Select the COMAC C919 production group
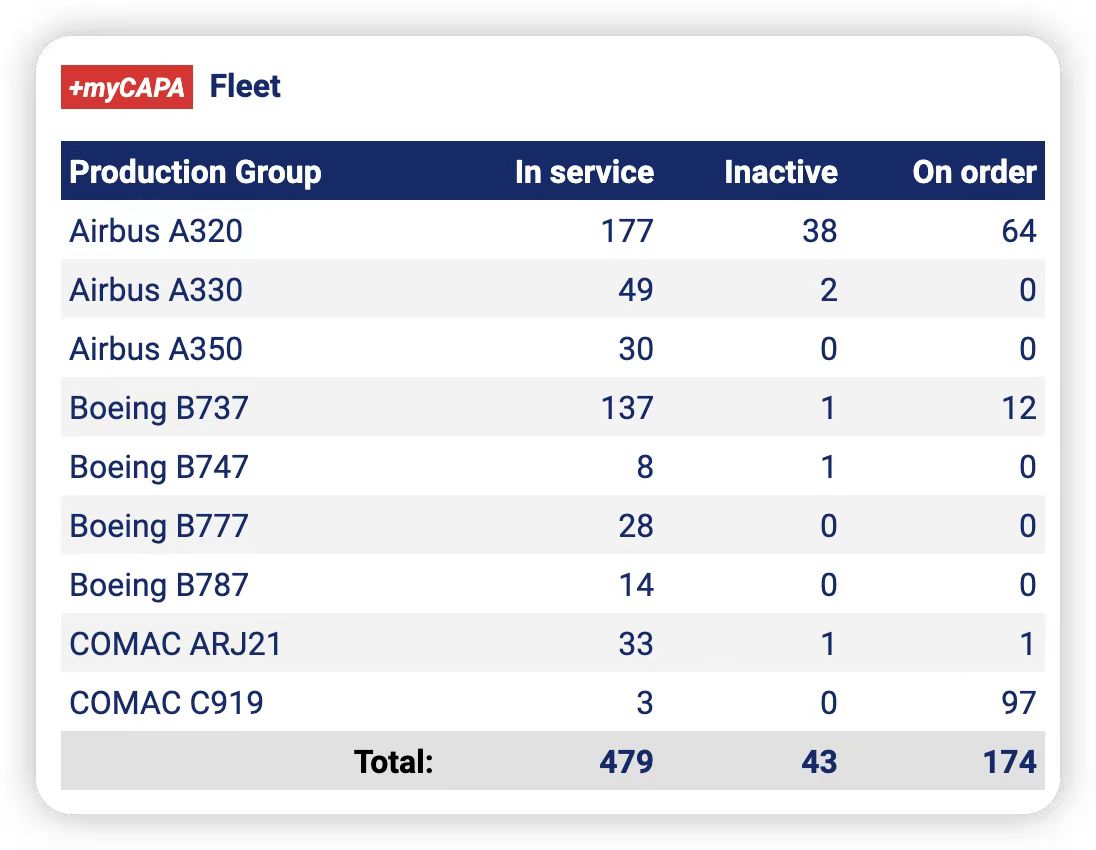This screenshot has height=850, width=1096. pyautogui.click(x=167, y=703)
